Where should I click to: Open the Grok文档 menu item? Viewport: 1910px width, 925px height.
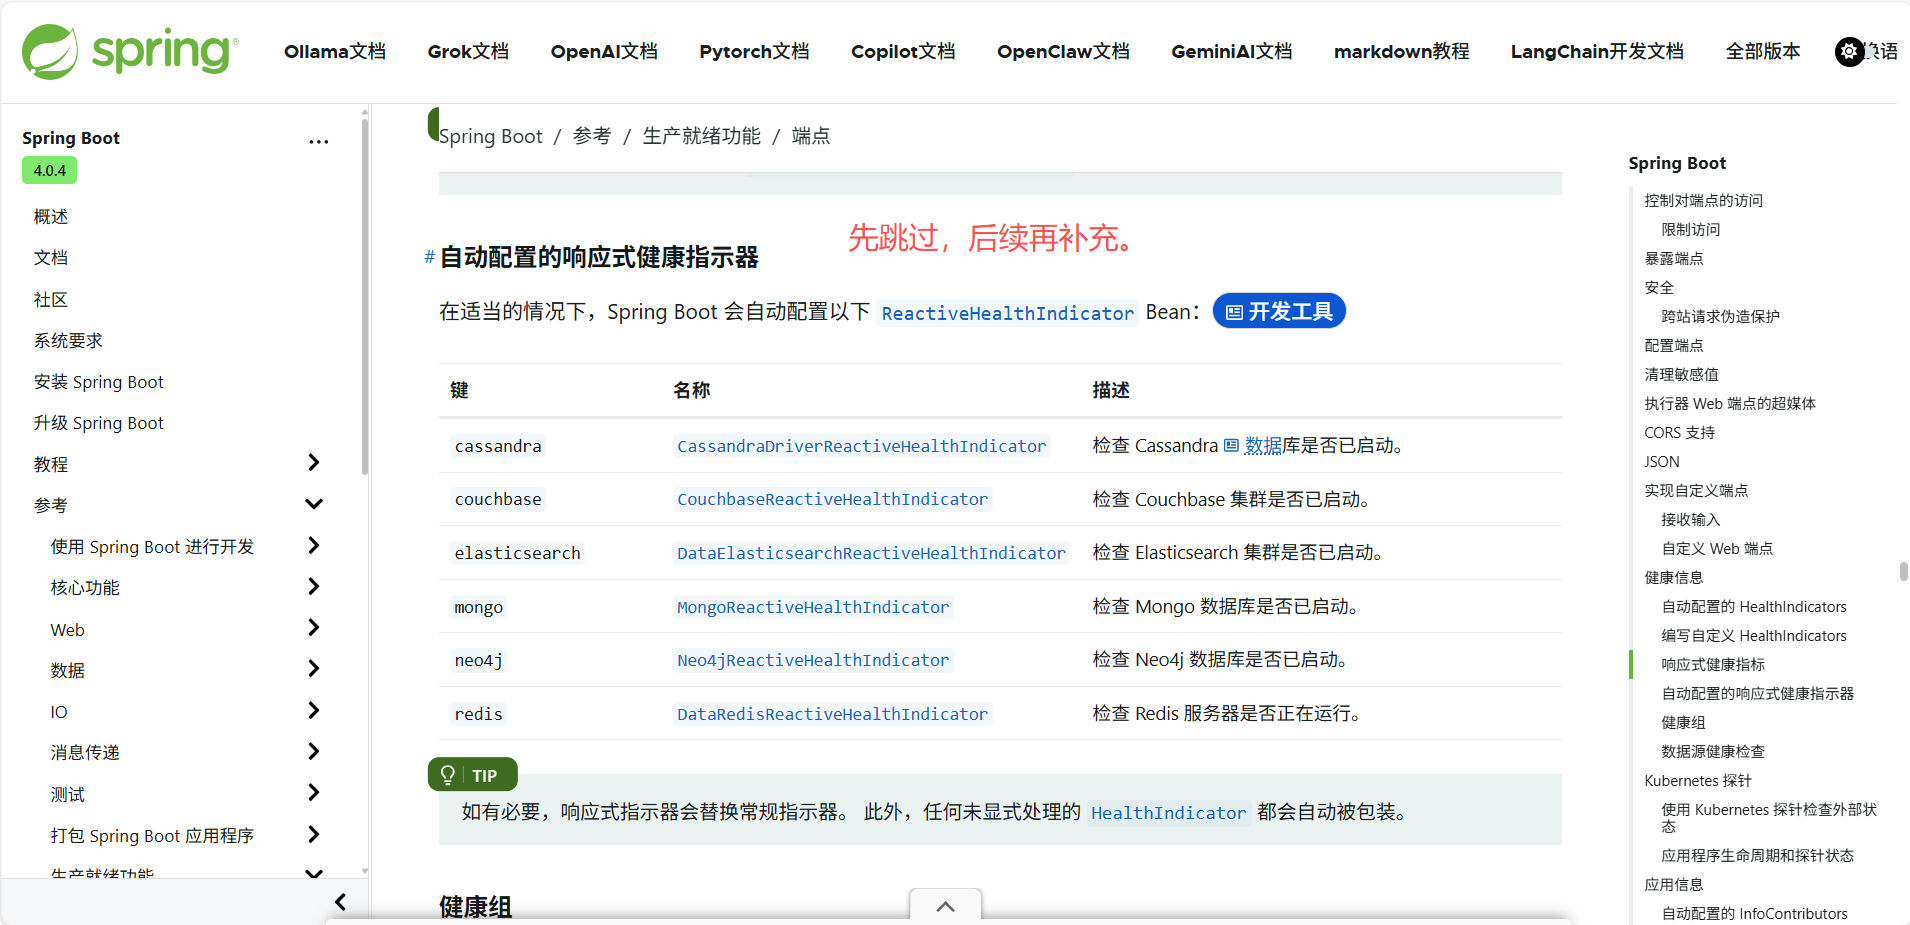[x=468, y=51]
